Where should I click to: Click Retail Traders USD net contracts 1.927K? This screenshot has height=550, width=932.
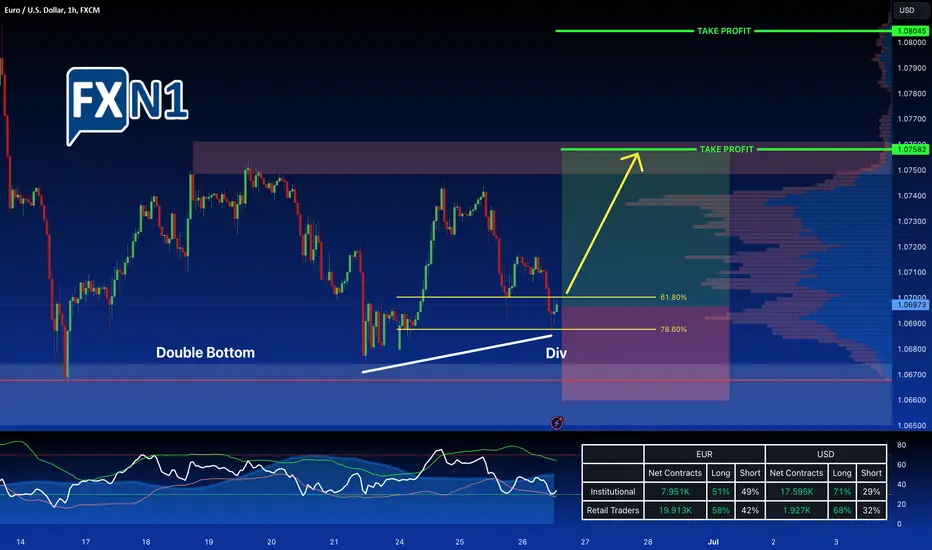796,510
